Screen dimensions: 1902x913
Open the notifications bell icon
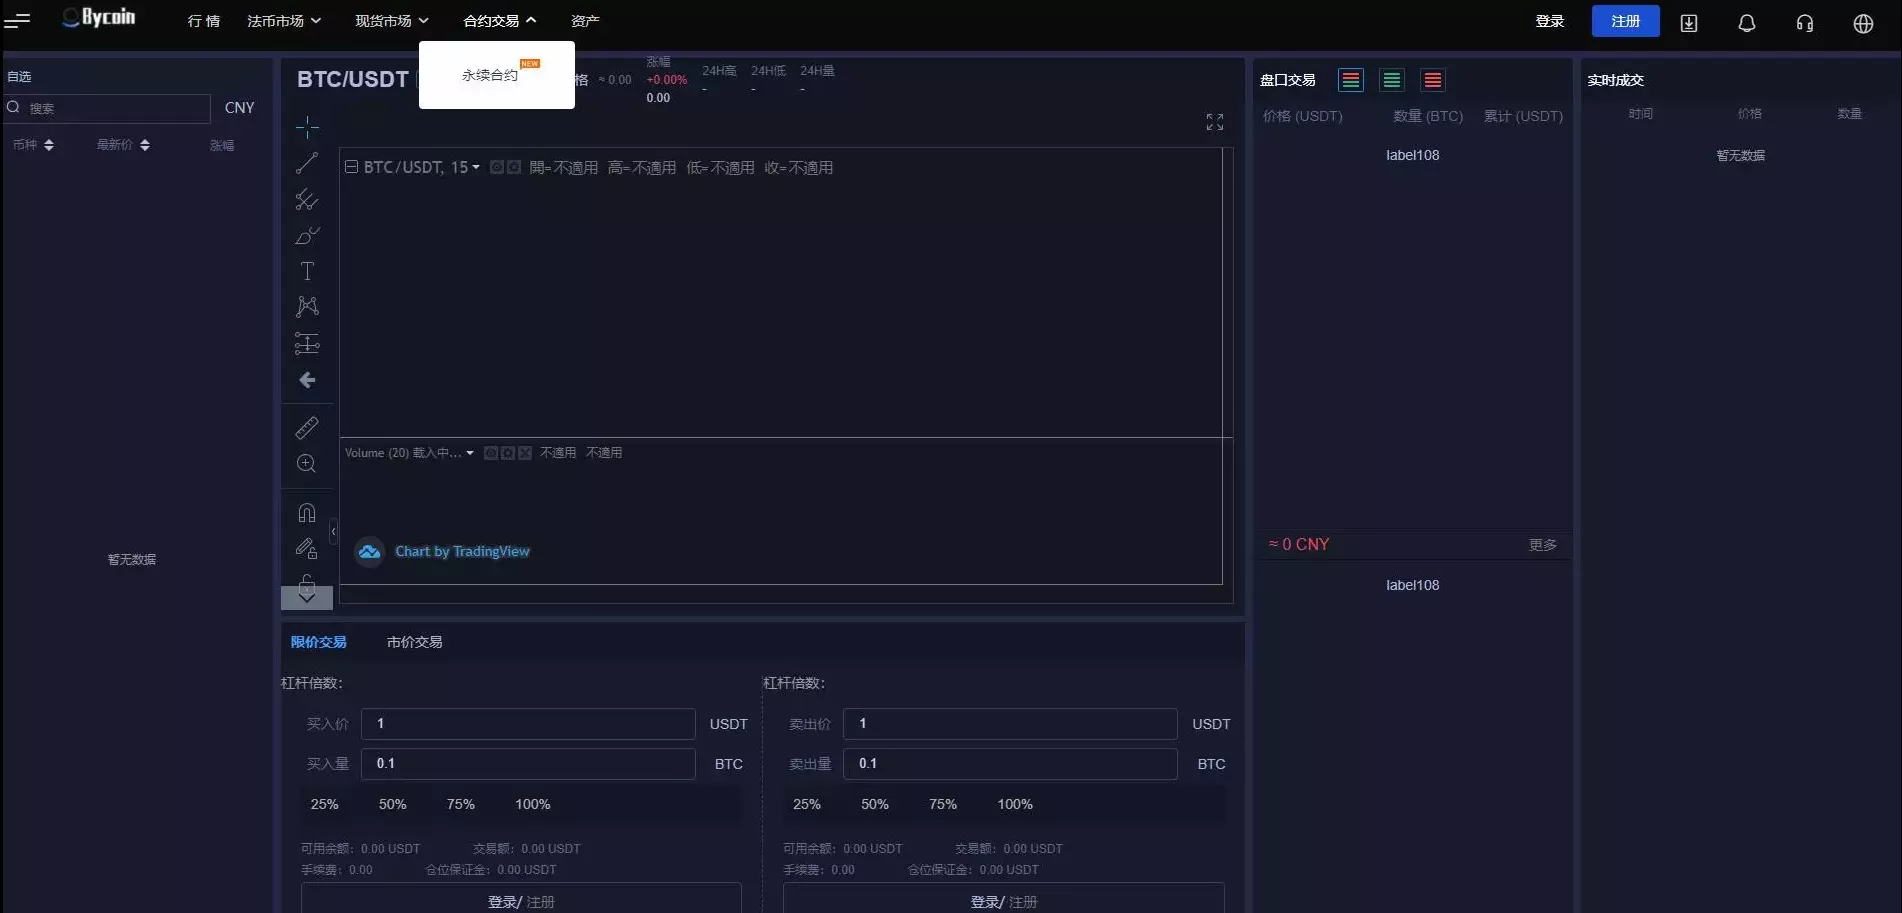point(1746,22)
